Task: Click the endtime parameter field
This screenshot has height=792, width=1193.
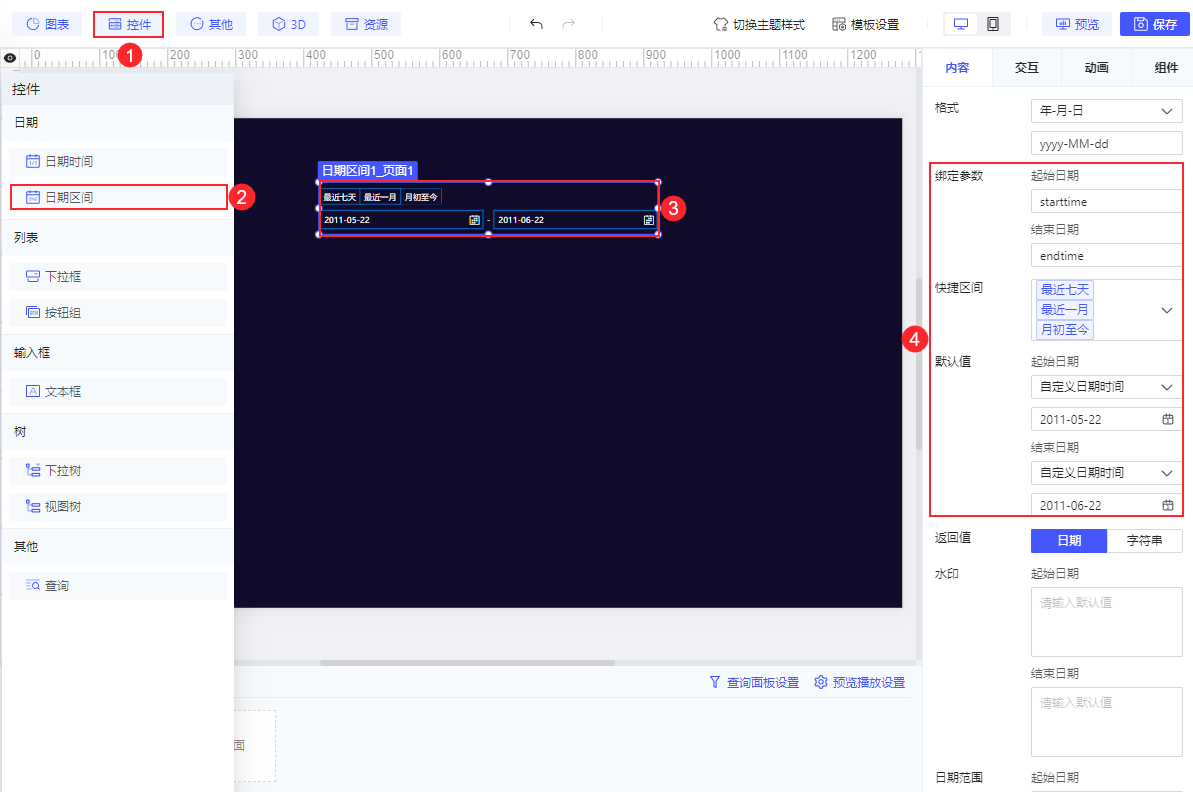Action: click(1106, 256)
